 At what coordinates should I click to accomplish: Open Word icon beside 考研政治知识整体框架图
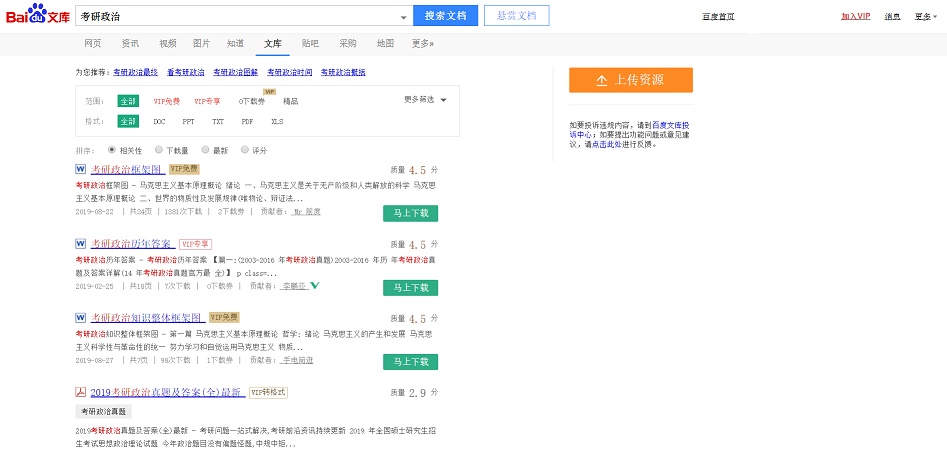click(81, 318)
